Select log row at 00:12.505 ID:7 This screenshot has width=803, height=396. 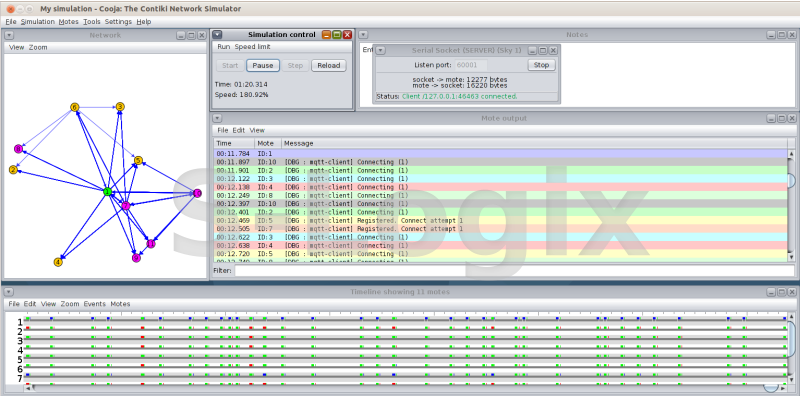click(500, 228)
